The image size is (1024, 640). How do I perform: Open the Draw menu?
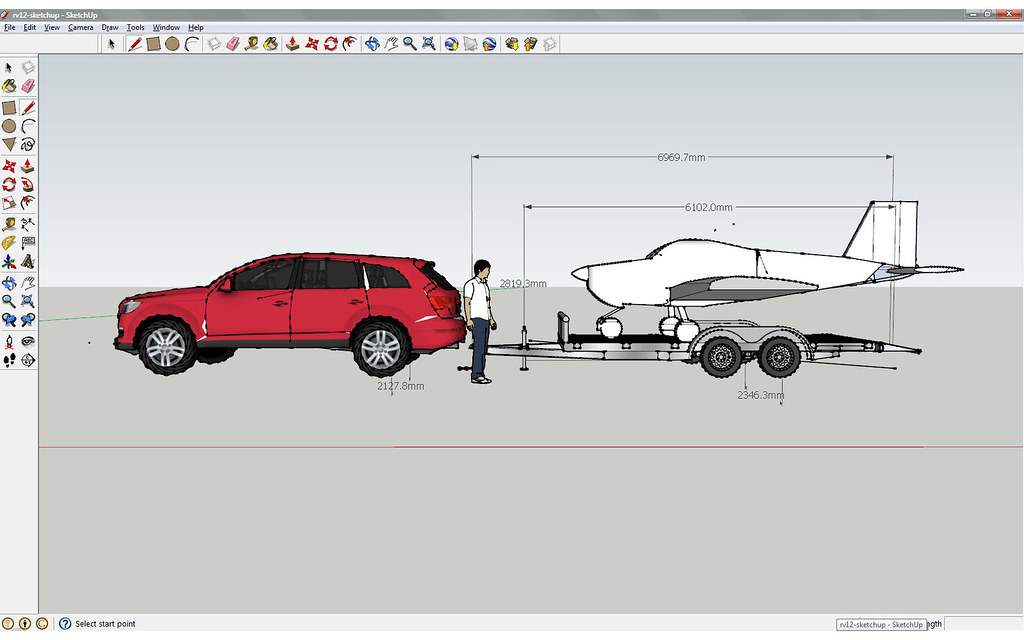(x=110, y=27)
